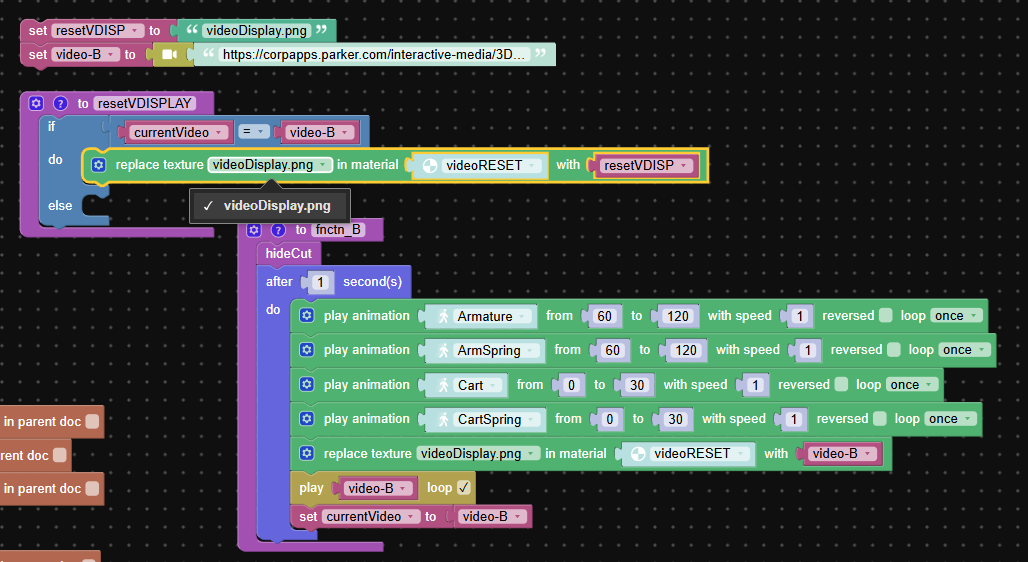Click fnctn_B function name field
The image size is (1028, 562).
pos(338,230)
